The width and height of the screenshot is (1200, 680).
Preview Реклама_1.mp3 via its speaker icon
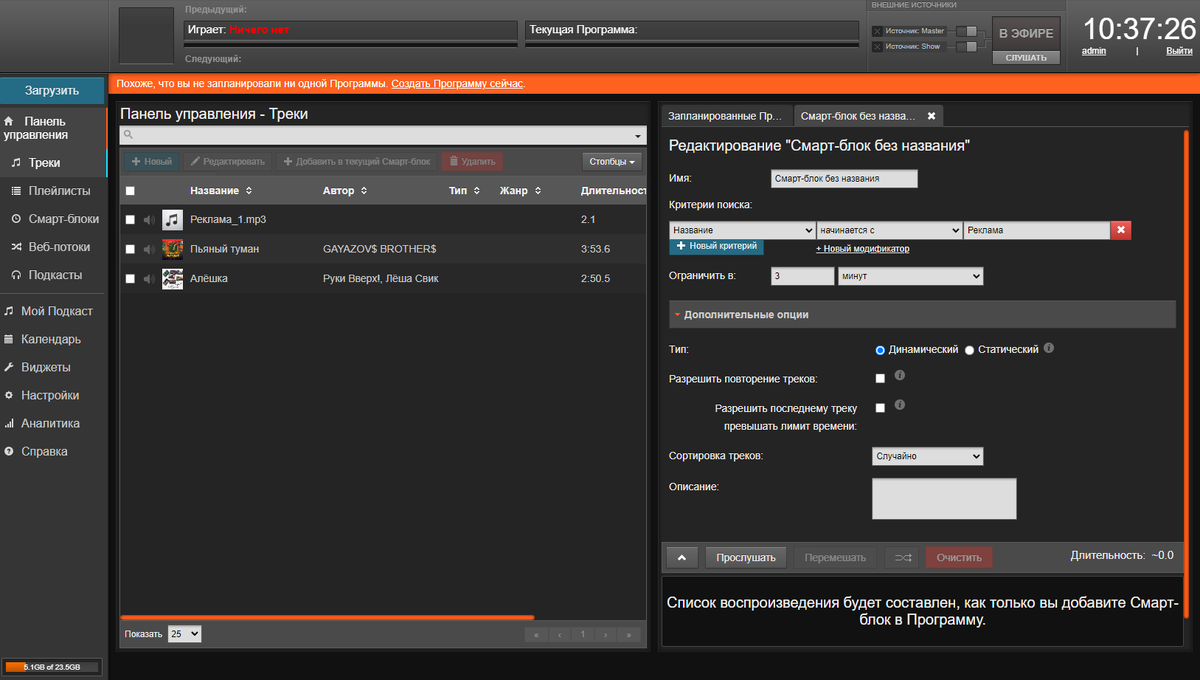pyautogui.click(x=148, y=220)
